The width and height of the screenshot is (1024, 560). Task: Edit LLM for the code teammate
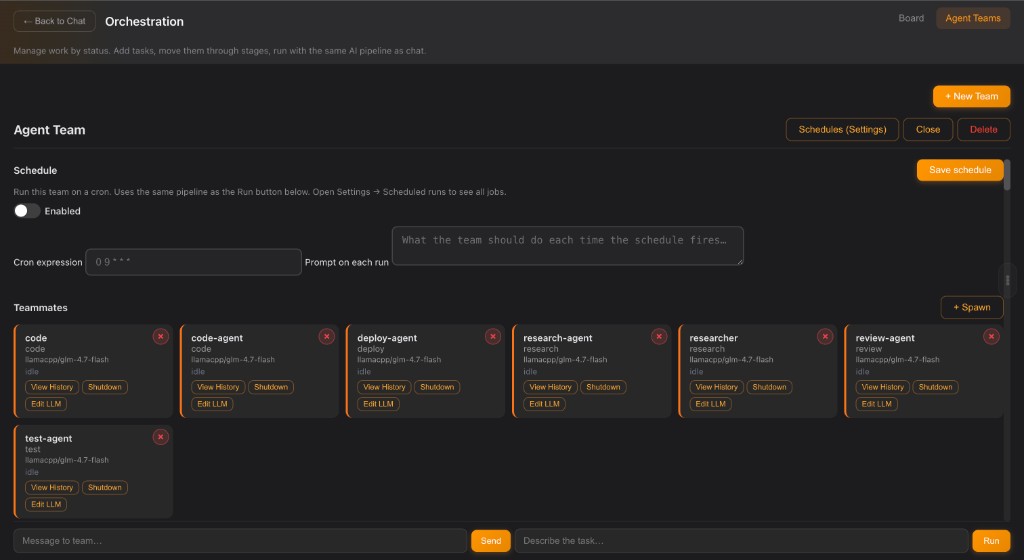tap(46, 404)
